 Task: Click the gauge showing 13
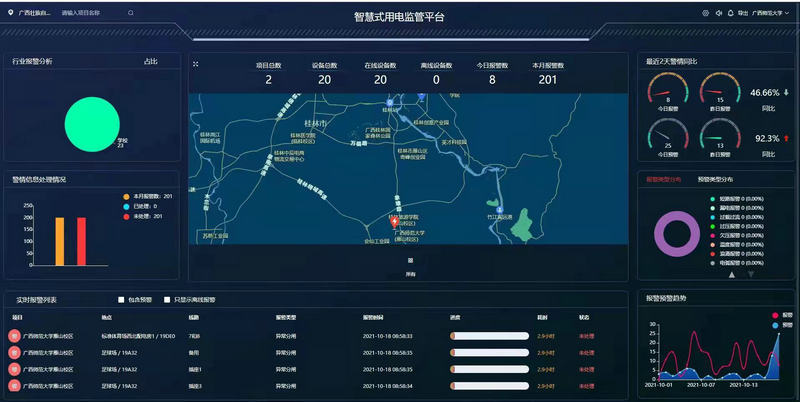click(x=719, y=136)
